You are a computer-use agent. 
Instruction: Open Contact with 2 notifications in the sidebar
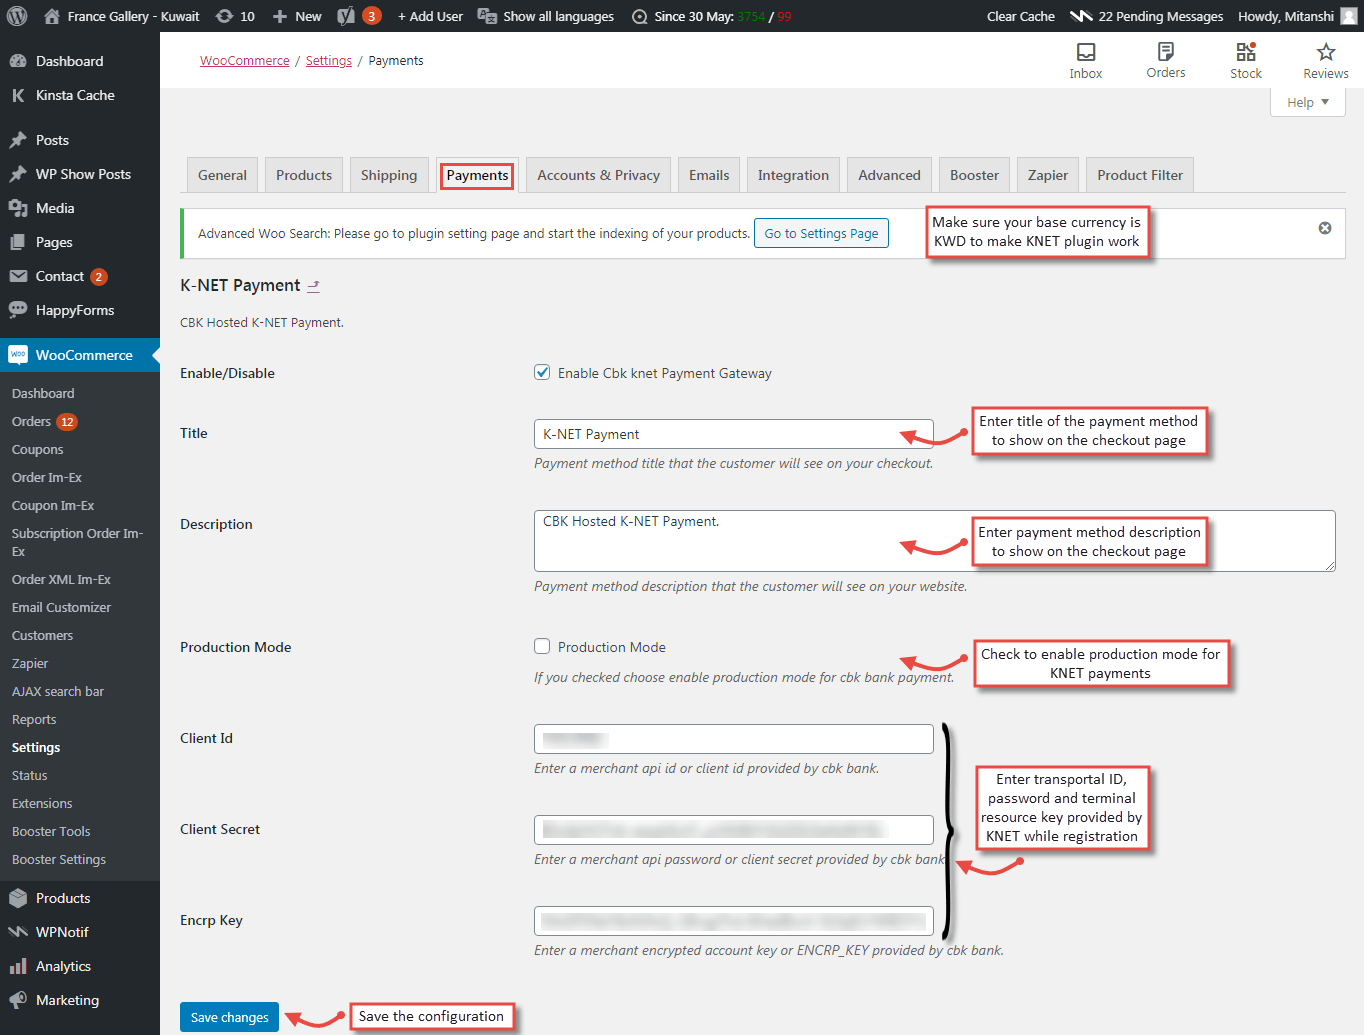click(80, 276)
